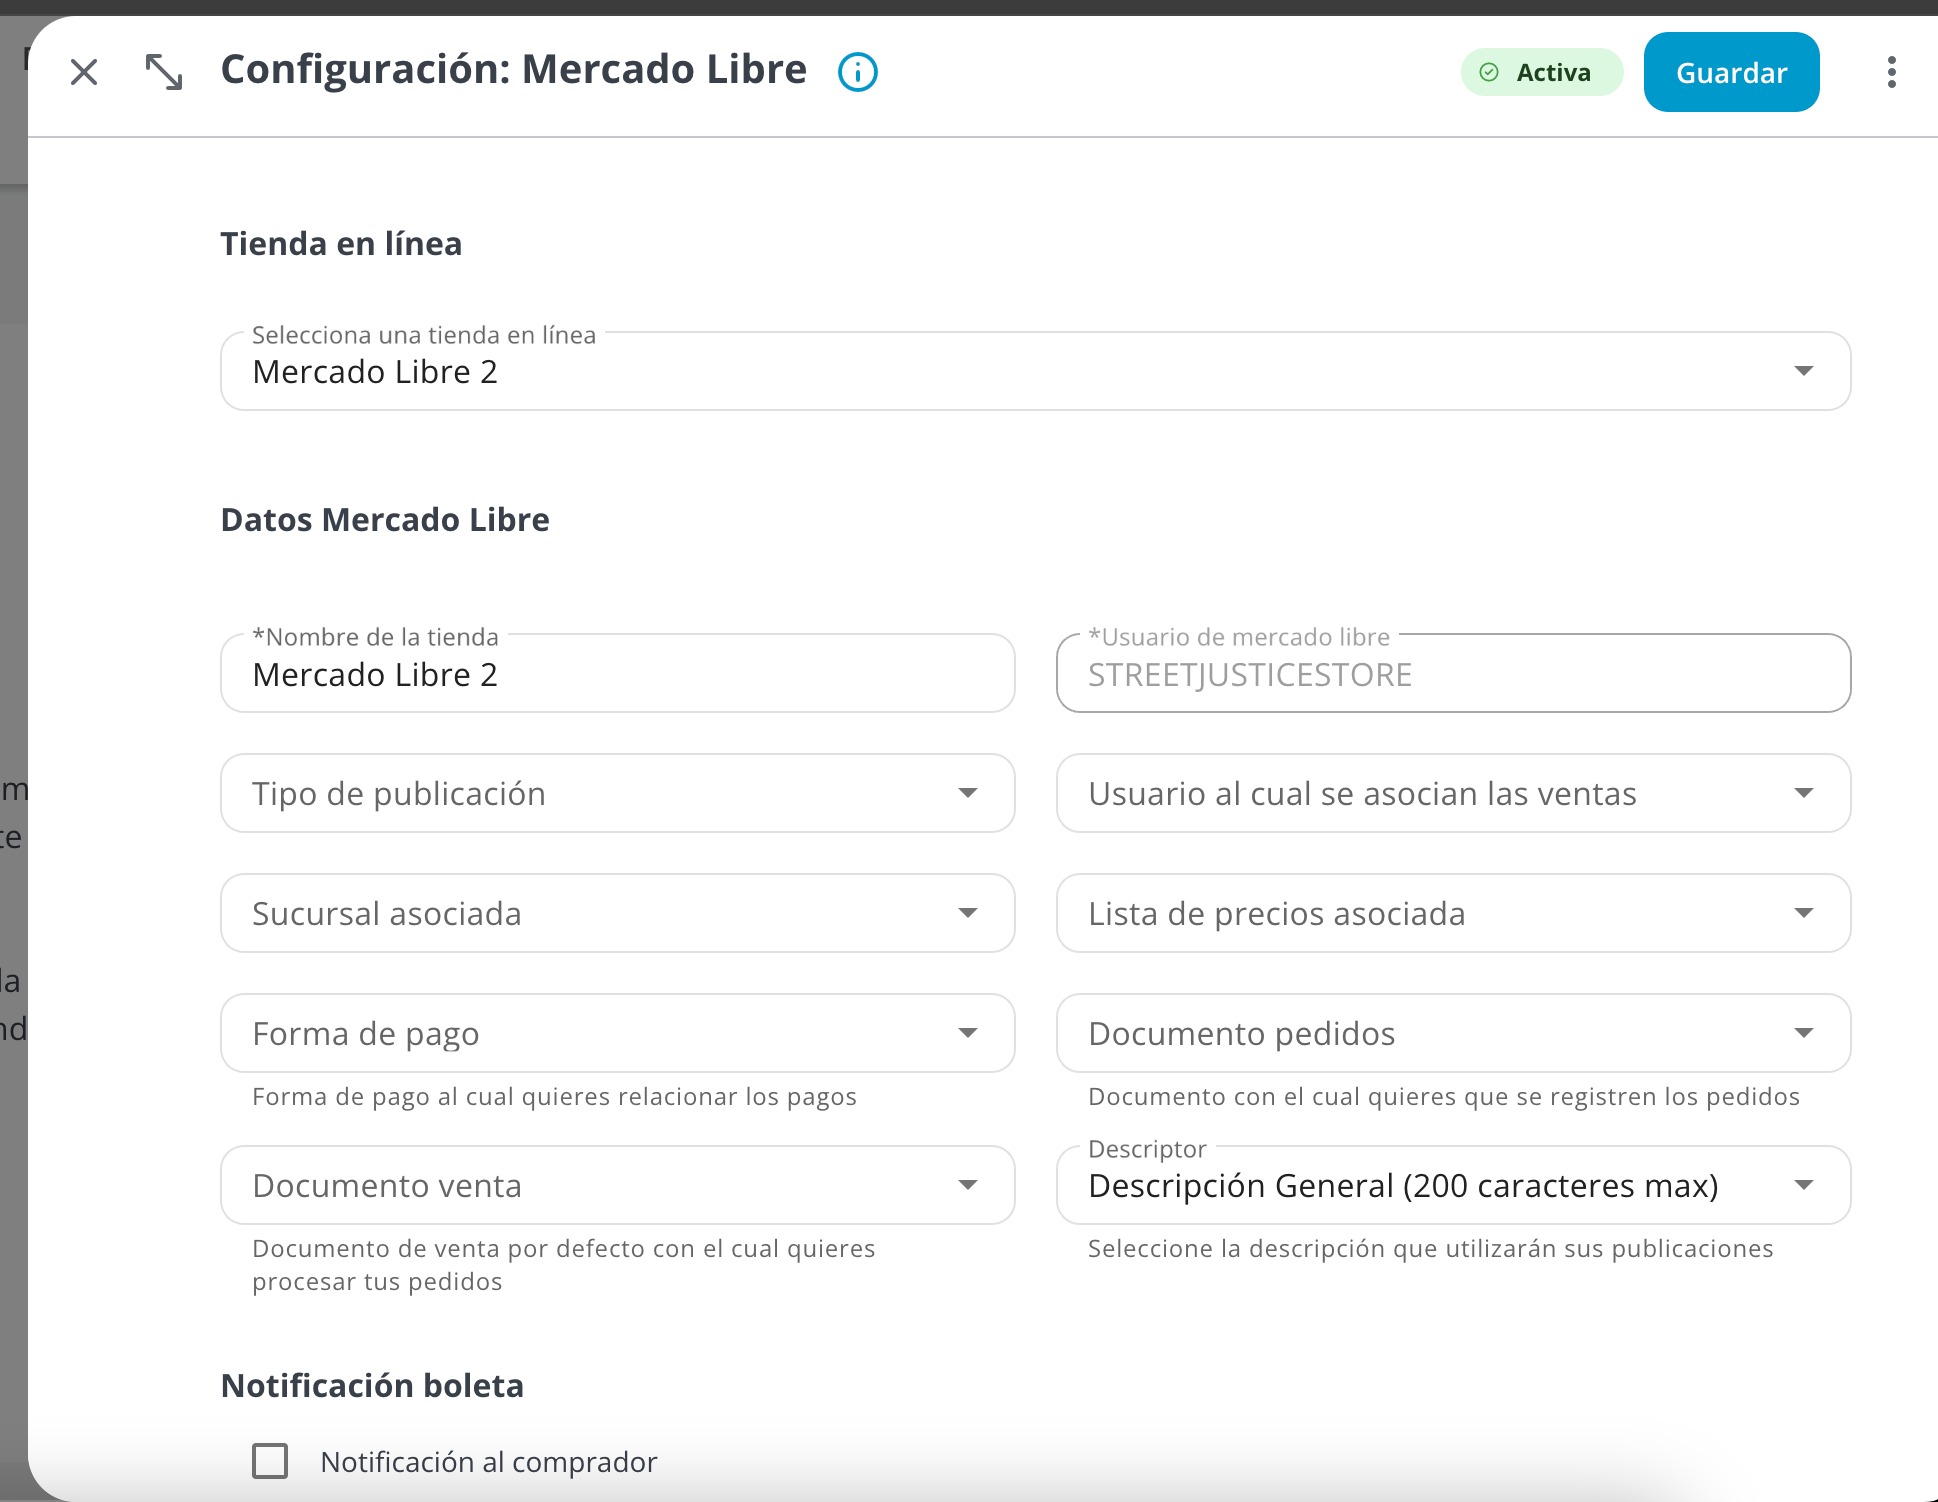Expand the Lista de precios asociada dropdown

1453,913
